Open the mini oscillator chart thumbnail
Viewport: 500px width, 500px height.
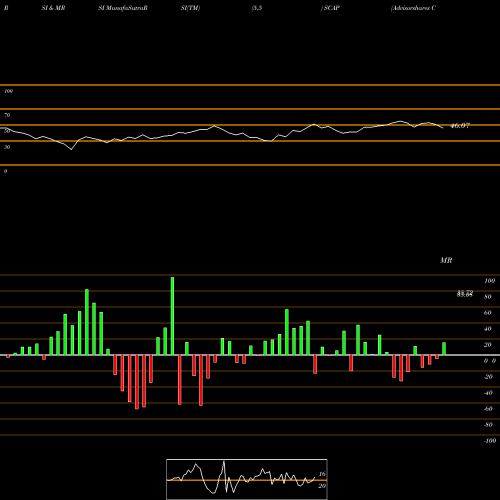(247, 479)
